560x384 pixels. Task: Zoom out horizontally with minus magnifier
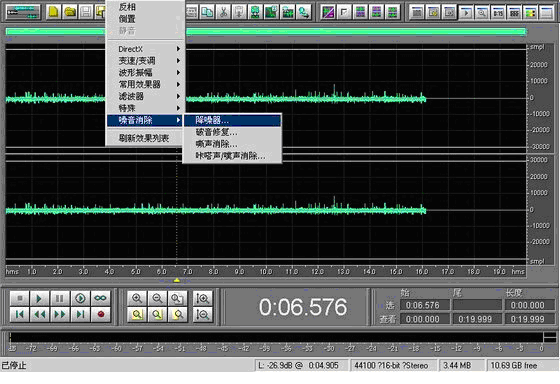coord(157,298)
